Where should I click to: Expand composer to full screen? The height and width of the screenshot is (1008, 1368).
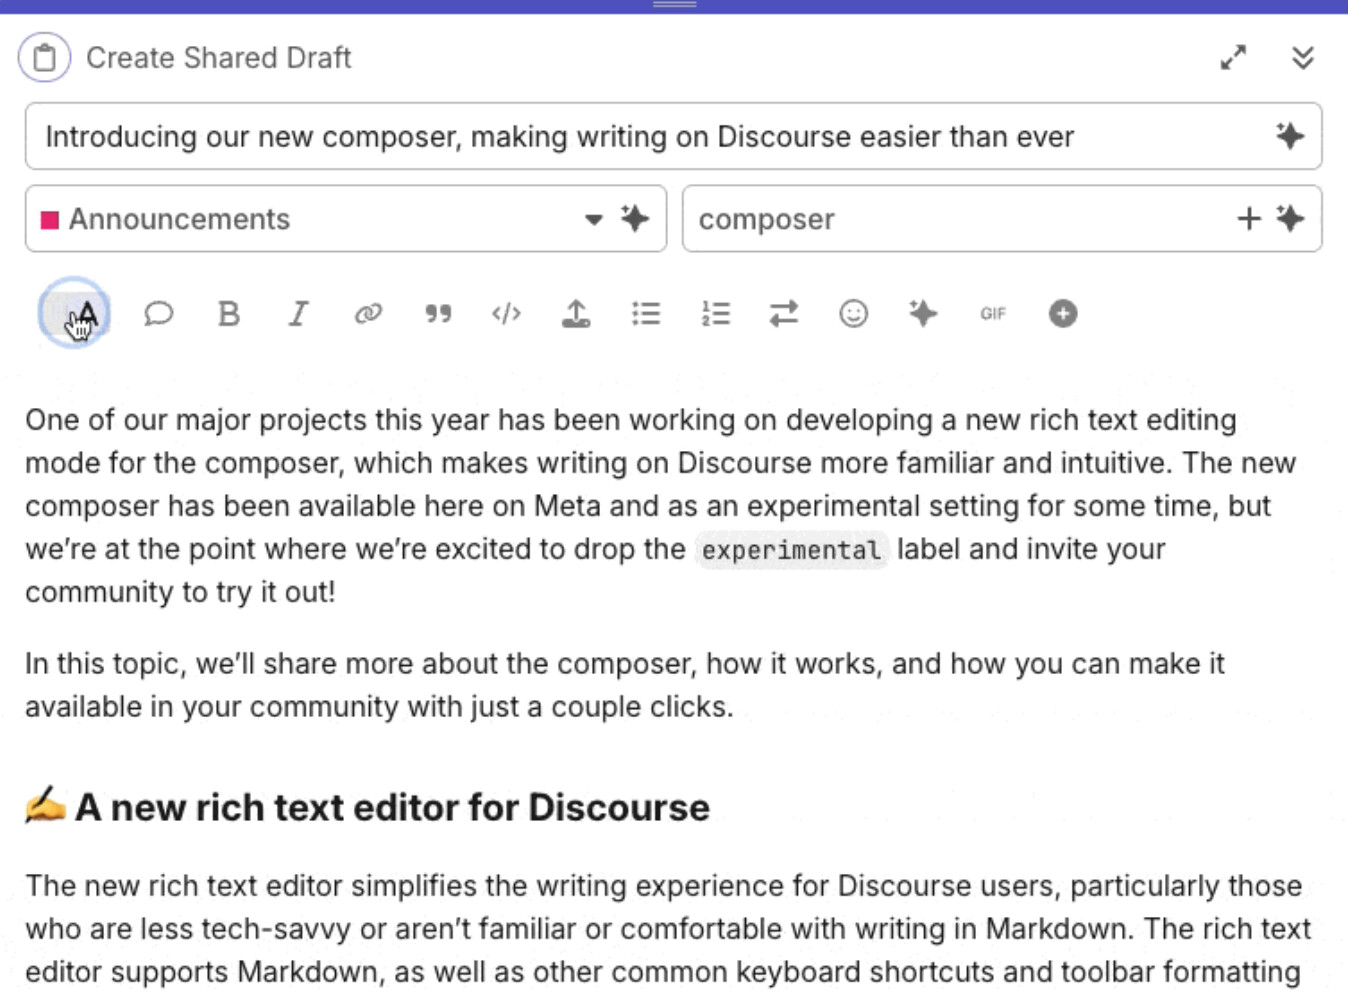point(1233,57)
